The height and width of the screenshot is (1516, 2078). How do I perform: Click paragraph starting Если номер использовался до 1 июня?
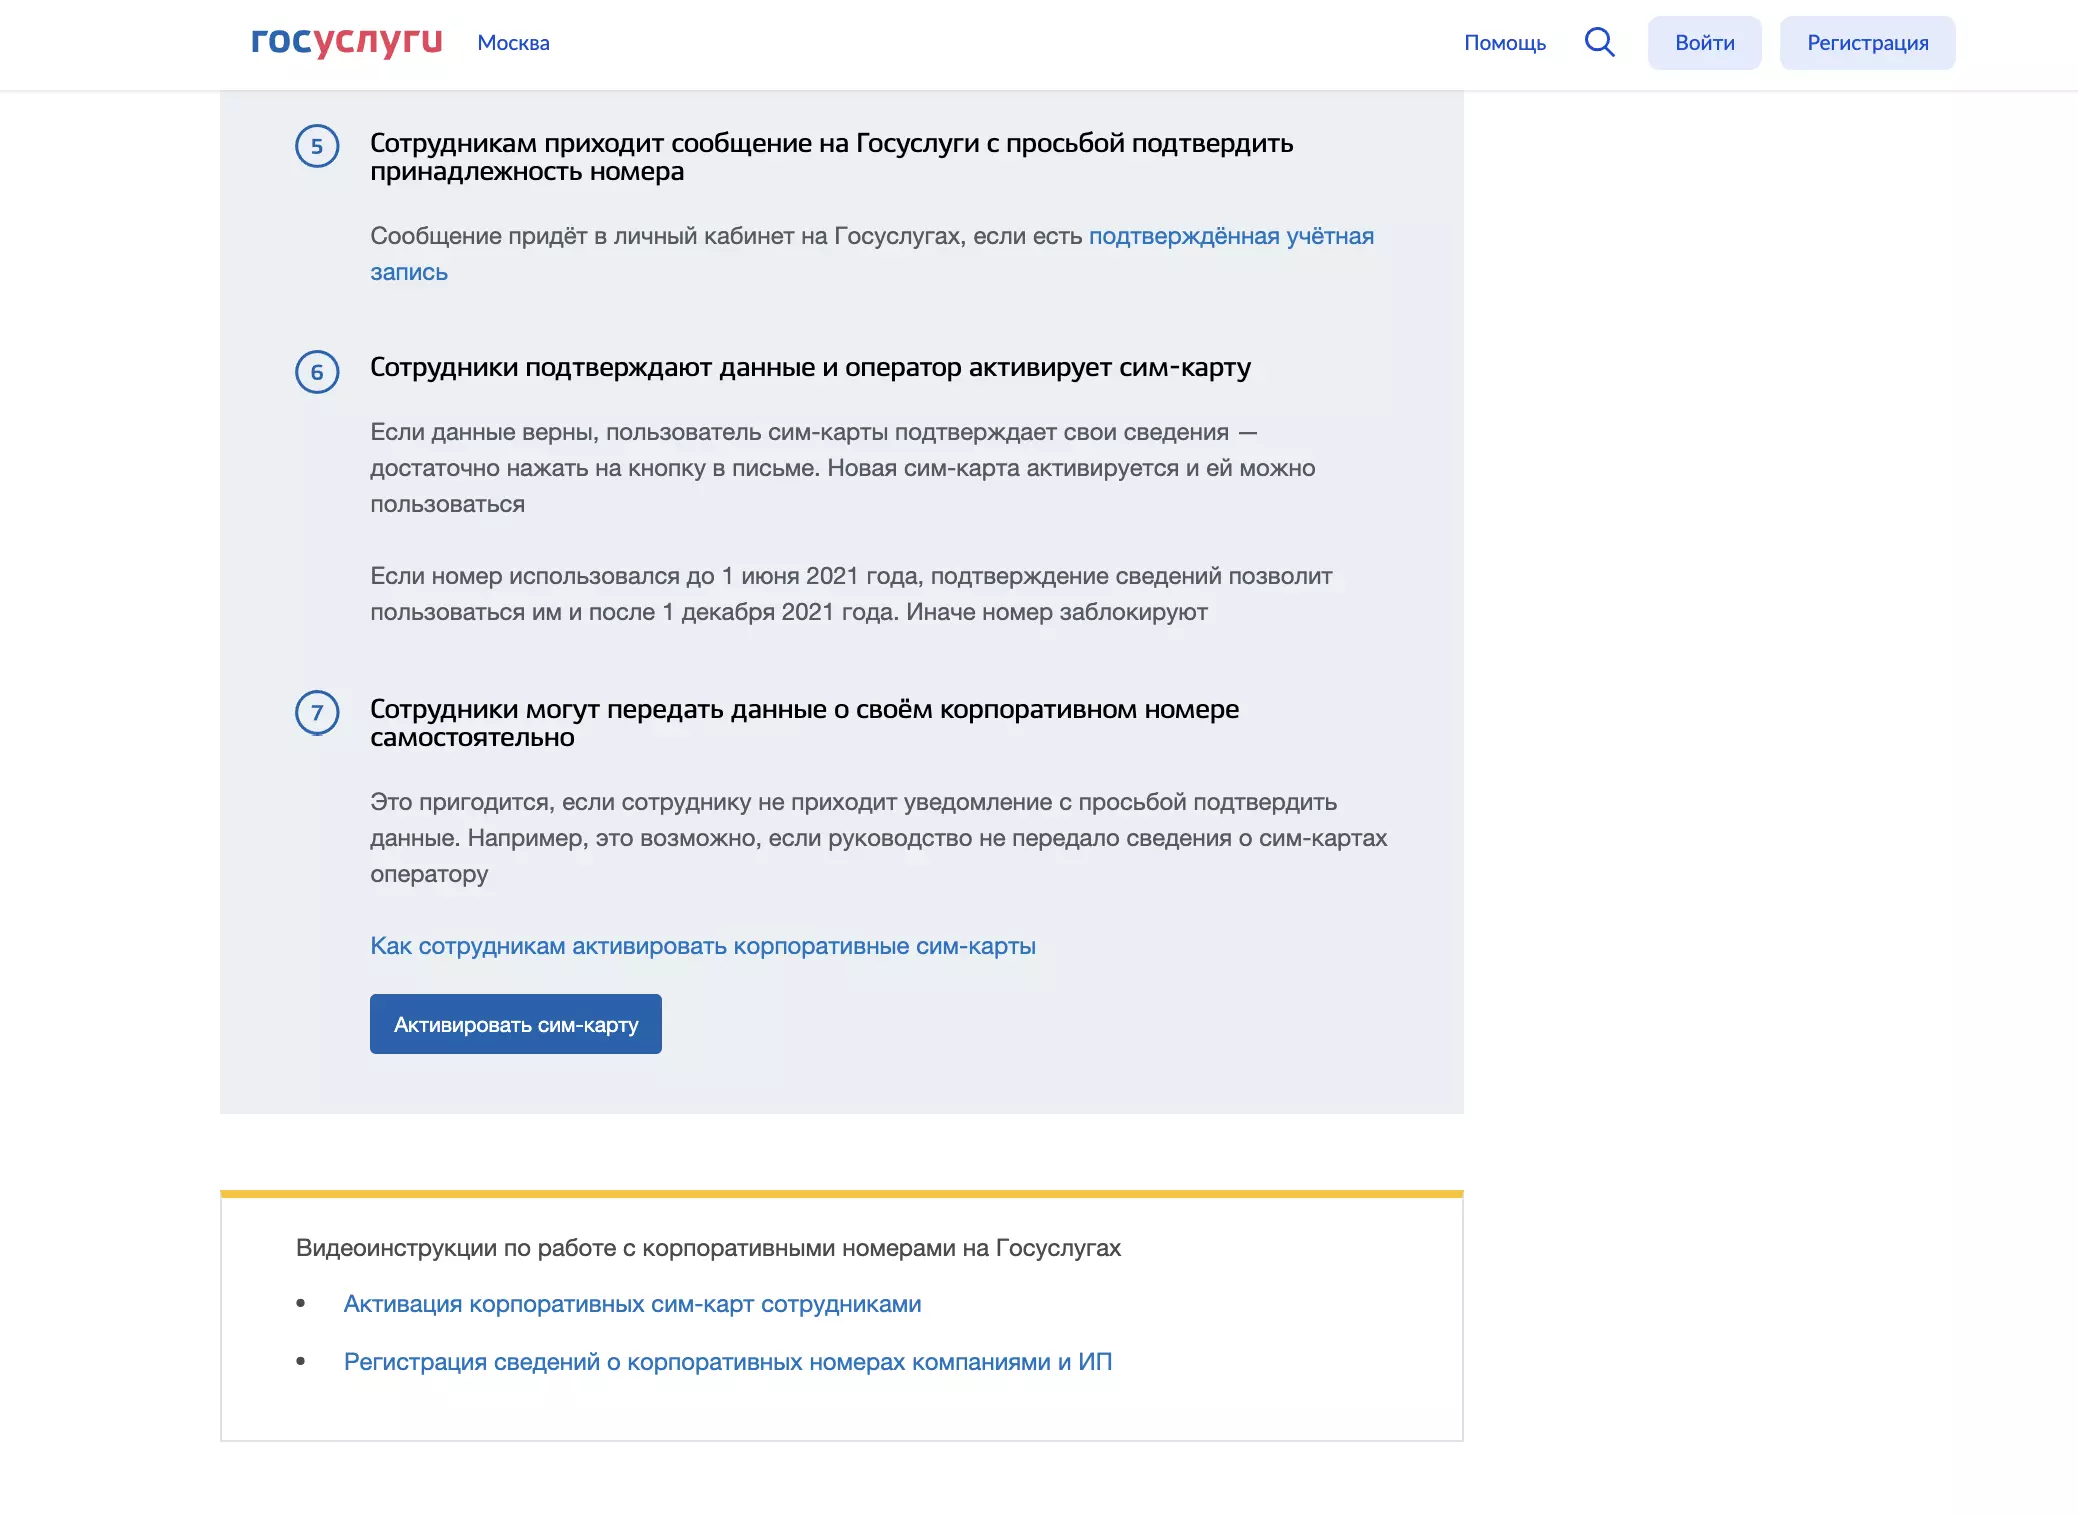coord(851,594)
